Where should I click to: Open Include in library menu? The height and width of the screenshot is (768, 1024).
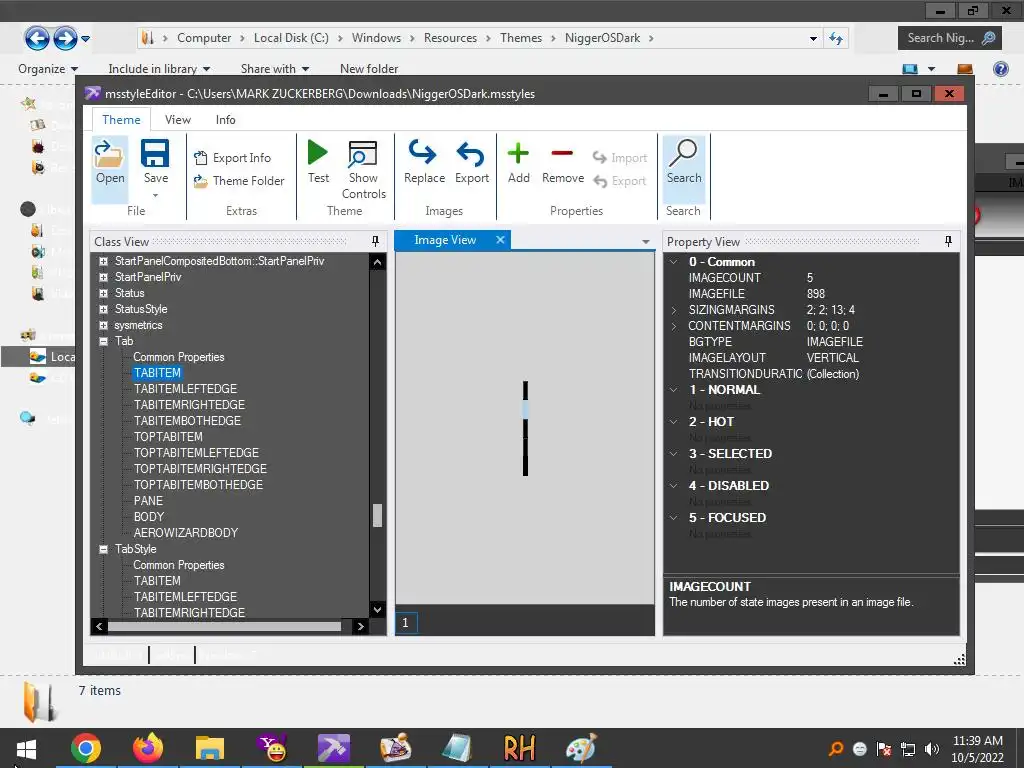(159, 69)
